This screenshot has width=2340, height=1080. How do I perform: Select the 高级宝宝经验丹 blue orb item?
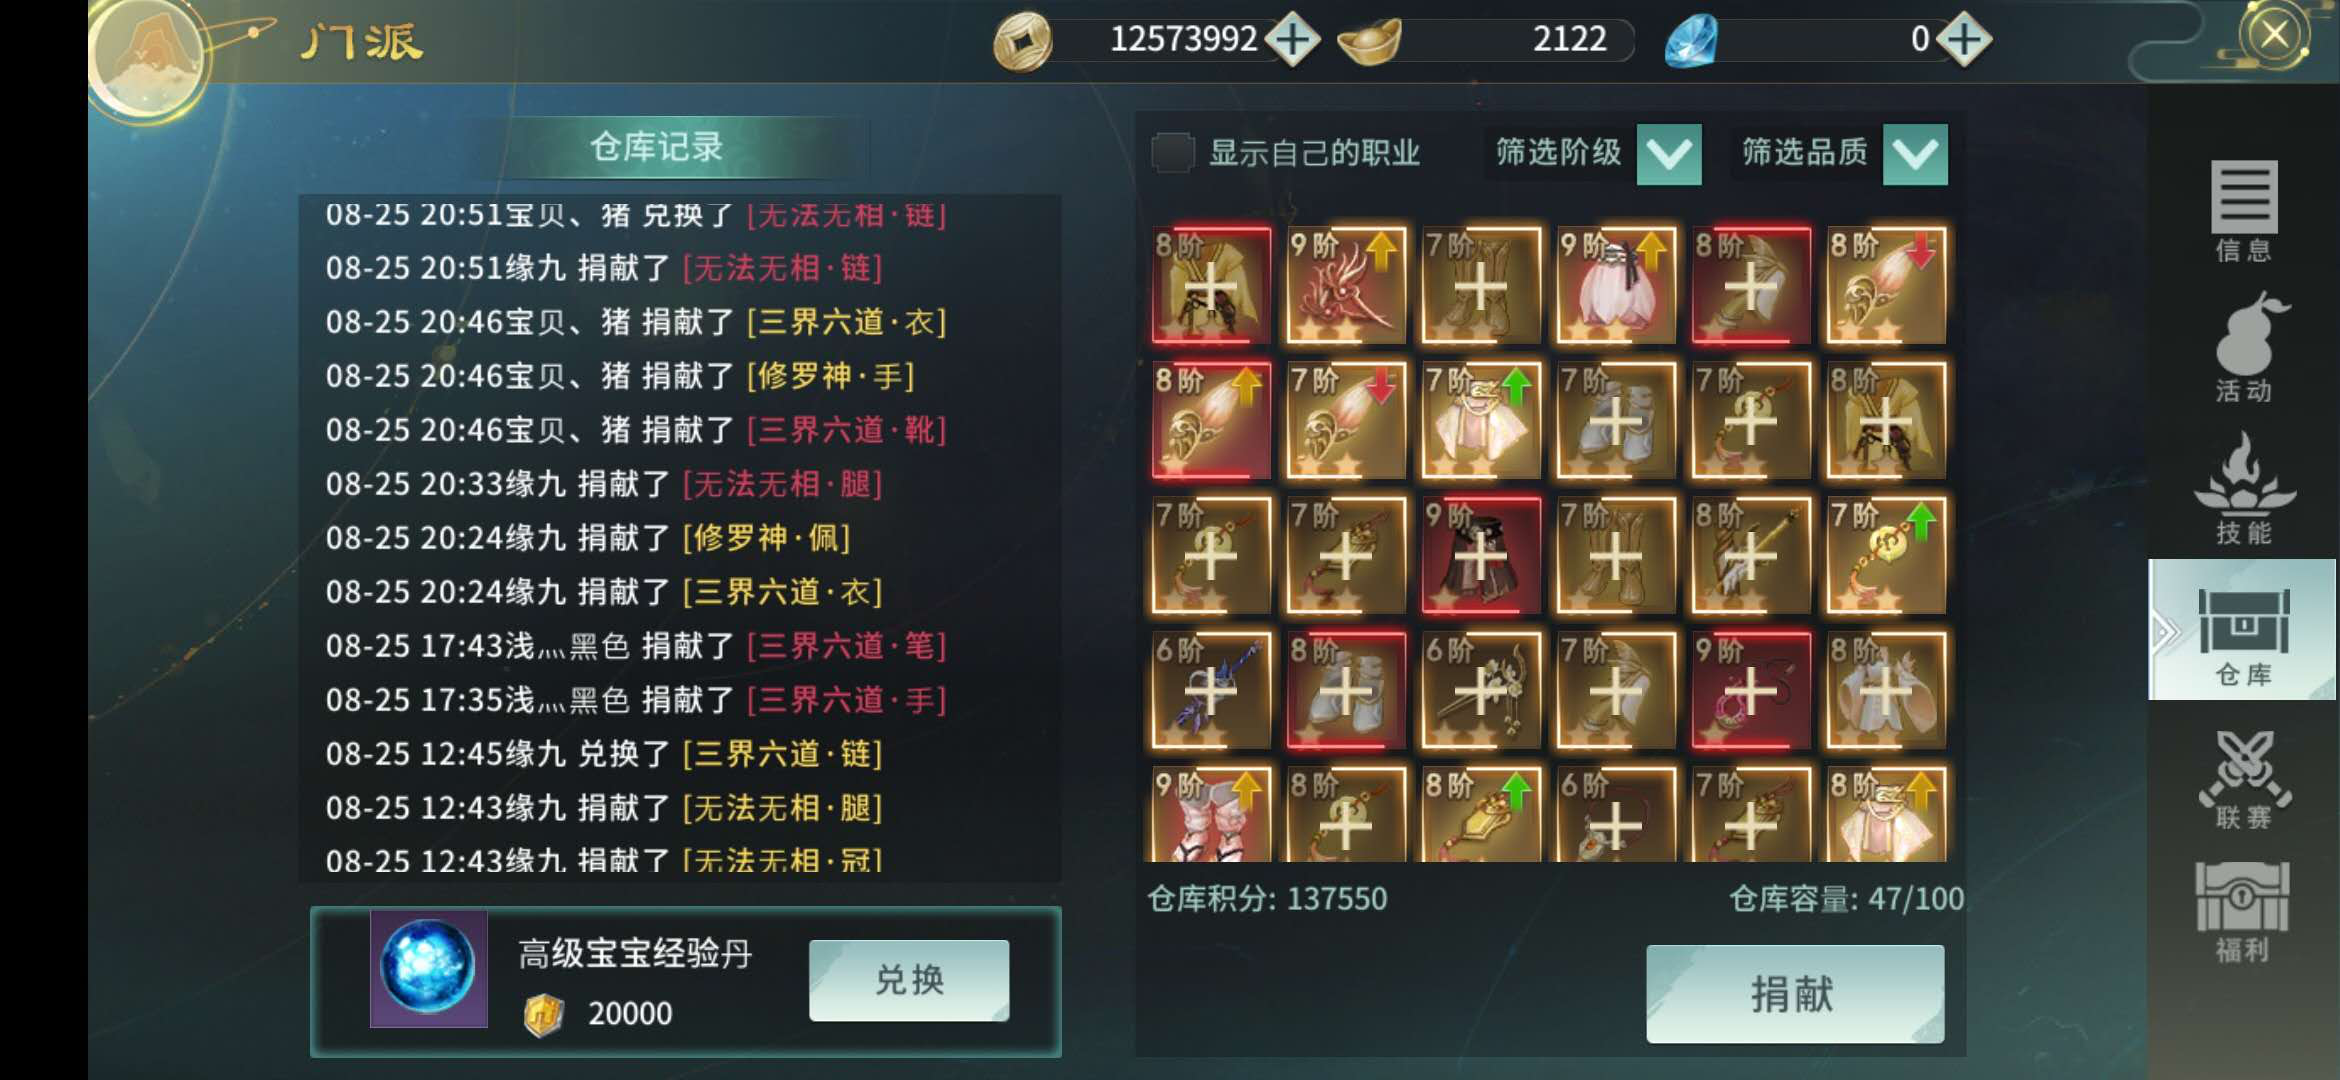(429, 968)
